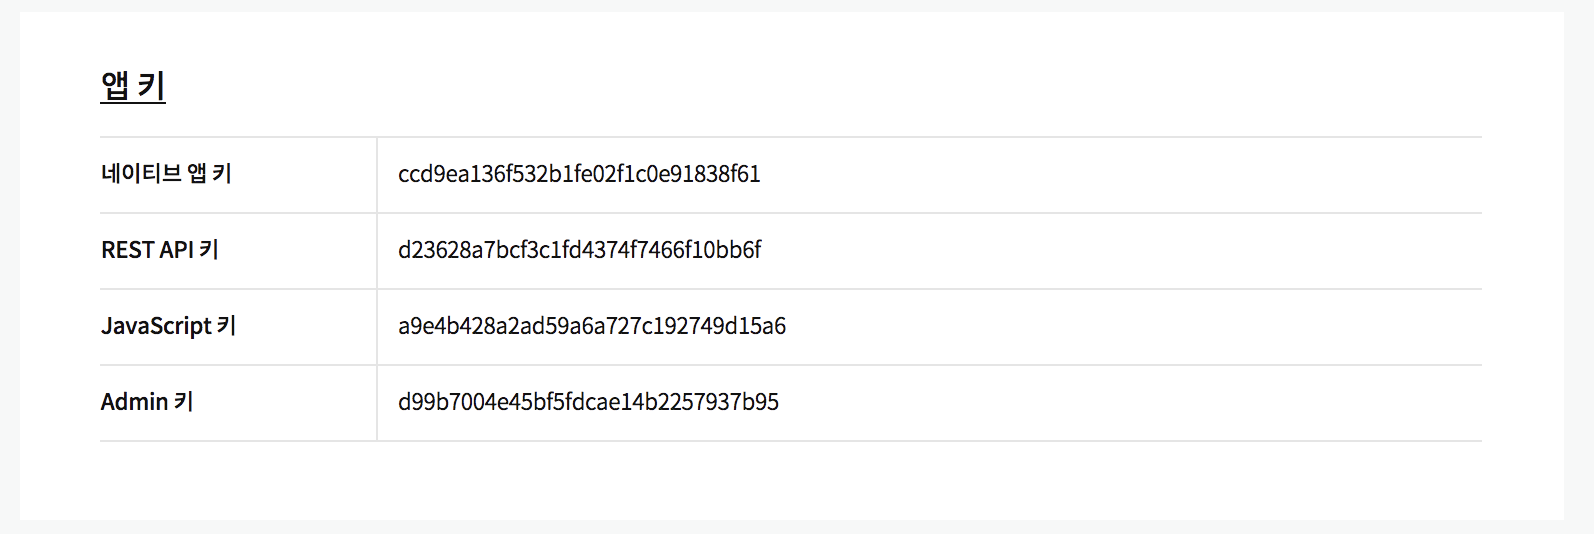Select Admin key value starting d99b70

click(x=588, y=402)
